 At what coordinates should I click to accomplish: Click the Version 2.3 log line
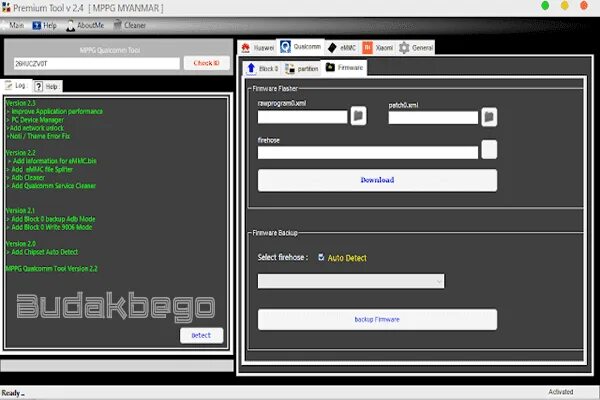(x=21, y=103)
